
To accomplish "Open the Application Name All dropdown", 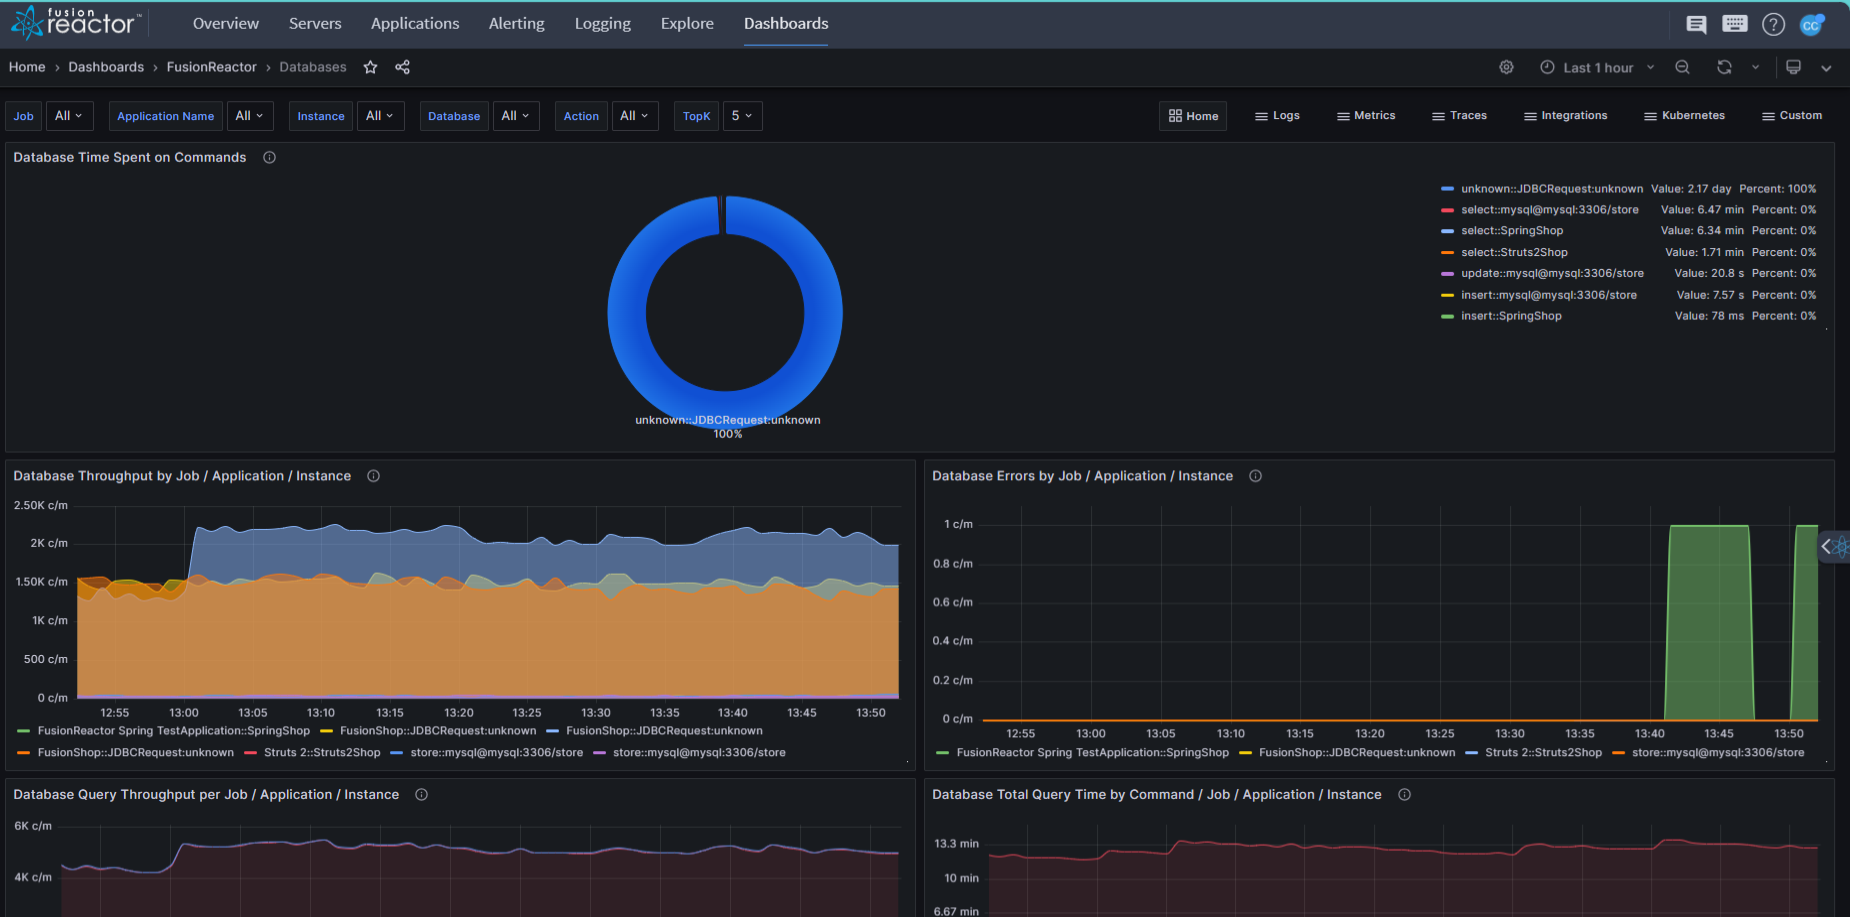I will point(249,116).
